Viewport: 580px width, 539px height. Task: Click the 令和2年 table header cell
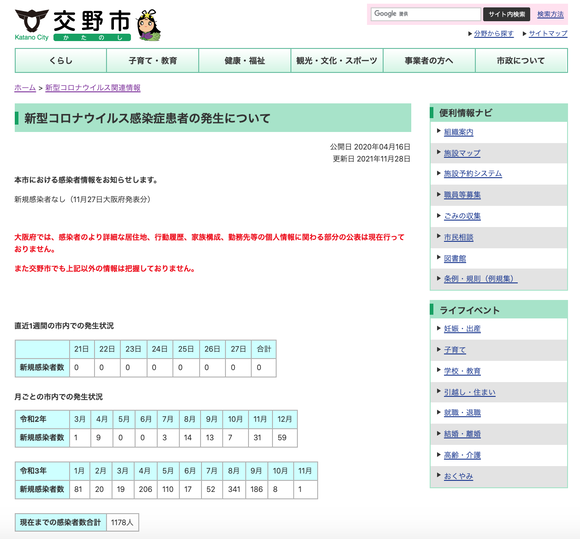[x=42, y=420]
